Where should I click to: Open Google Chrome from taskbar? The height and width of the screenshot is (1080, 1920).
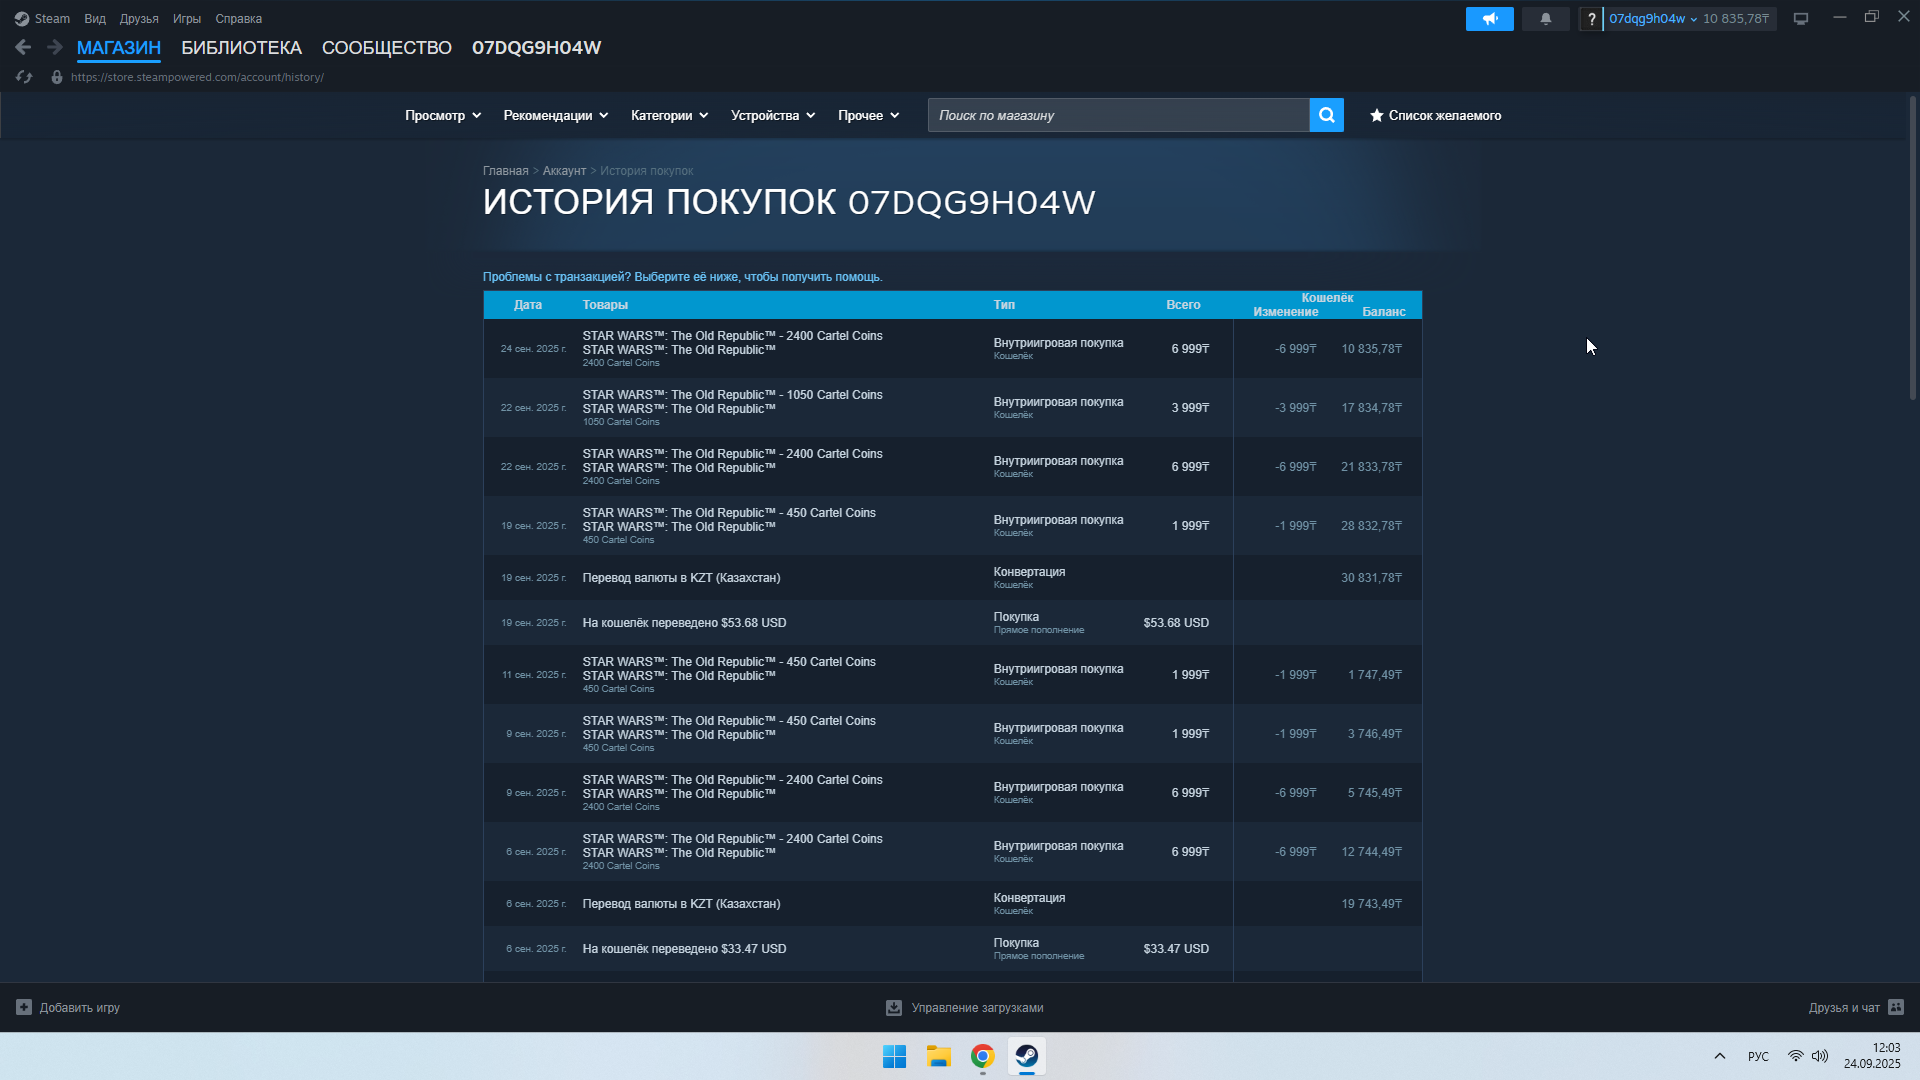point(982,1056)
